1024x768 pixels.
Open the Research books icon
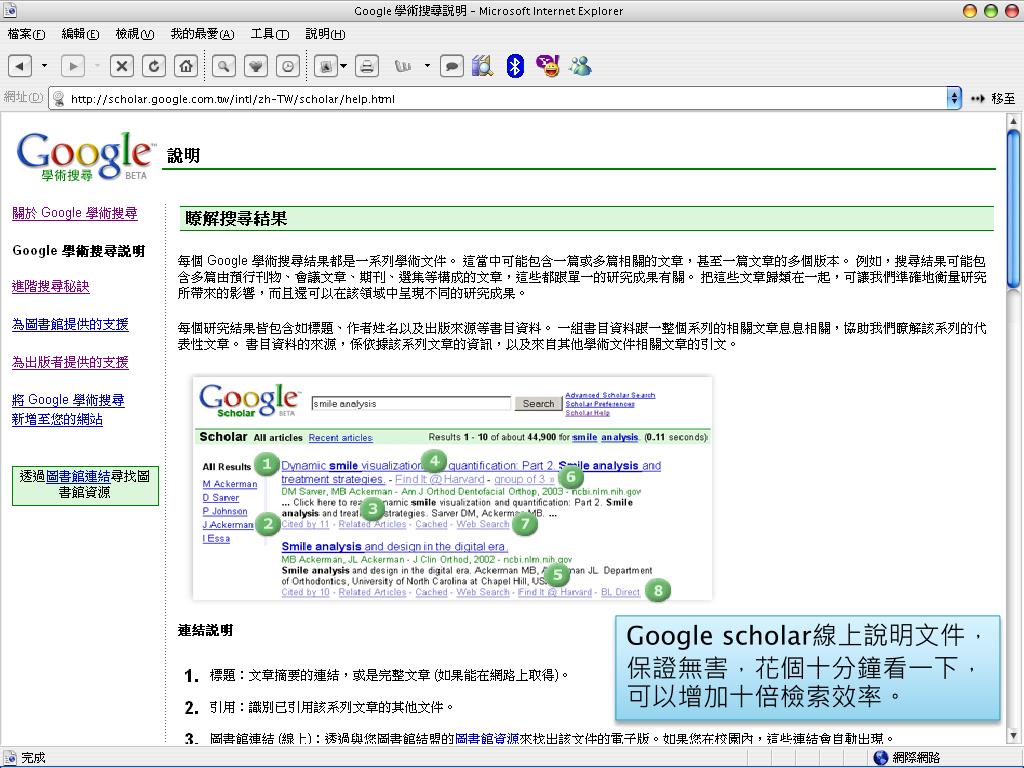[x=482, y=66]
